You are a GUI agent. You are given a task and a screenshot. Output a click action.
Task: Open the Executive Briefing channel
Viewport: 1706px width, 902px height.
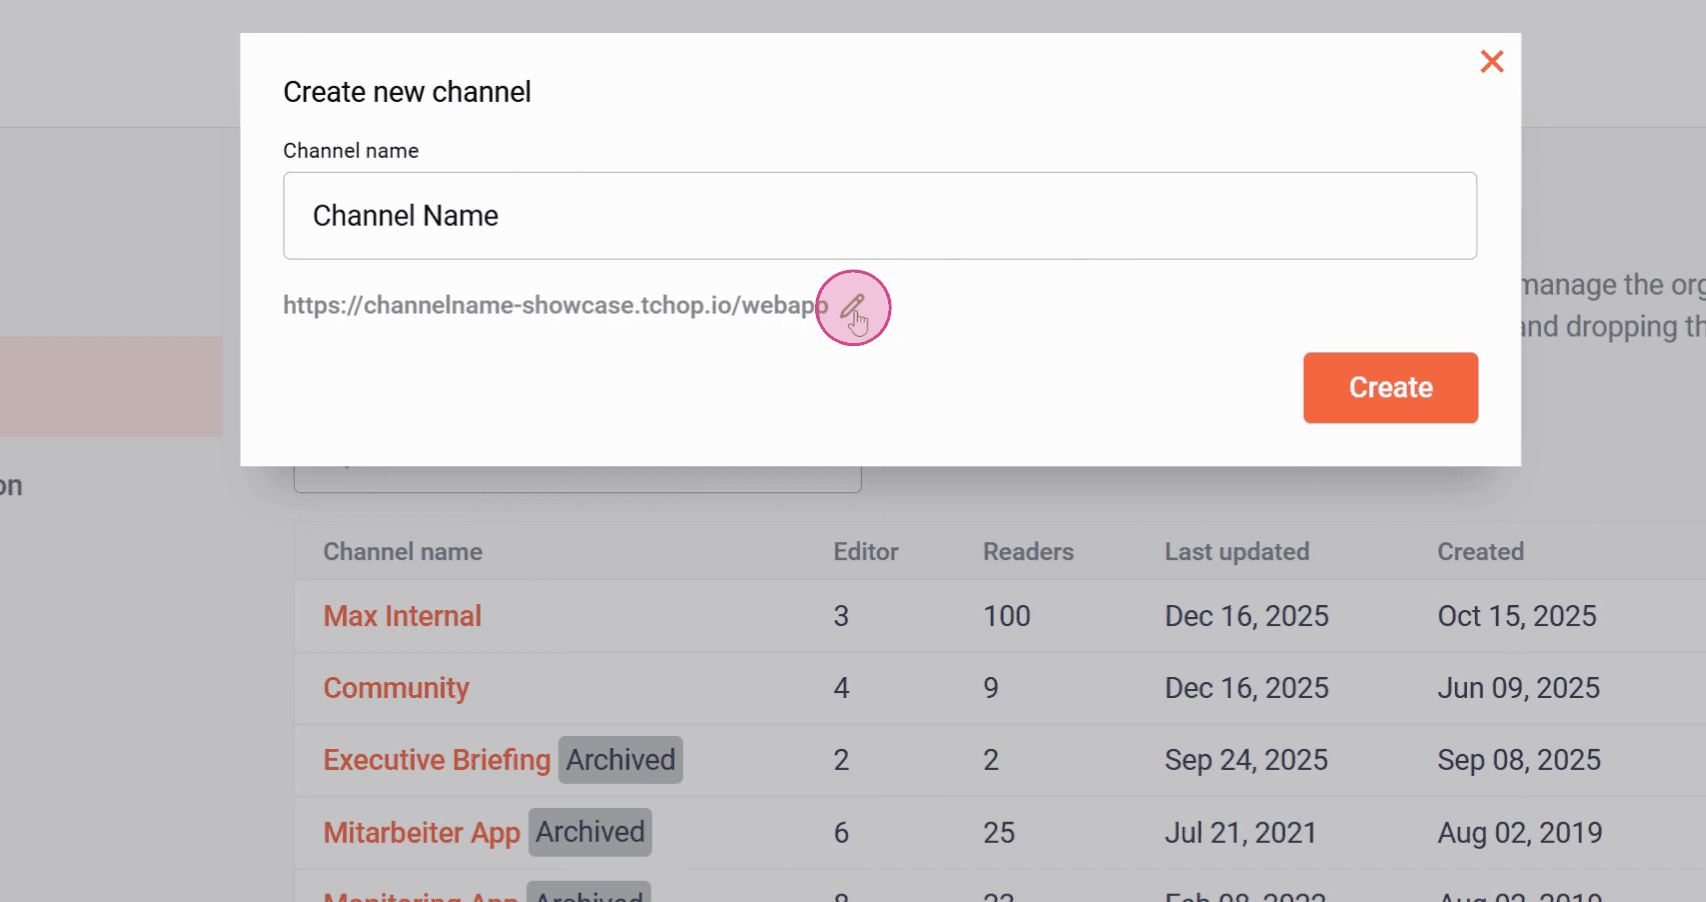click(x=437, y=760)
